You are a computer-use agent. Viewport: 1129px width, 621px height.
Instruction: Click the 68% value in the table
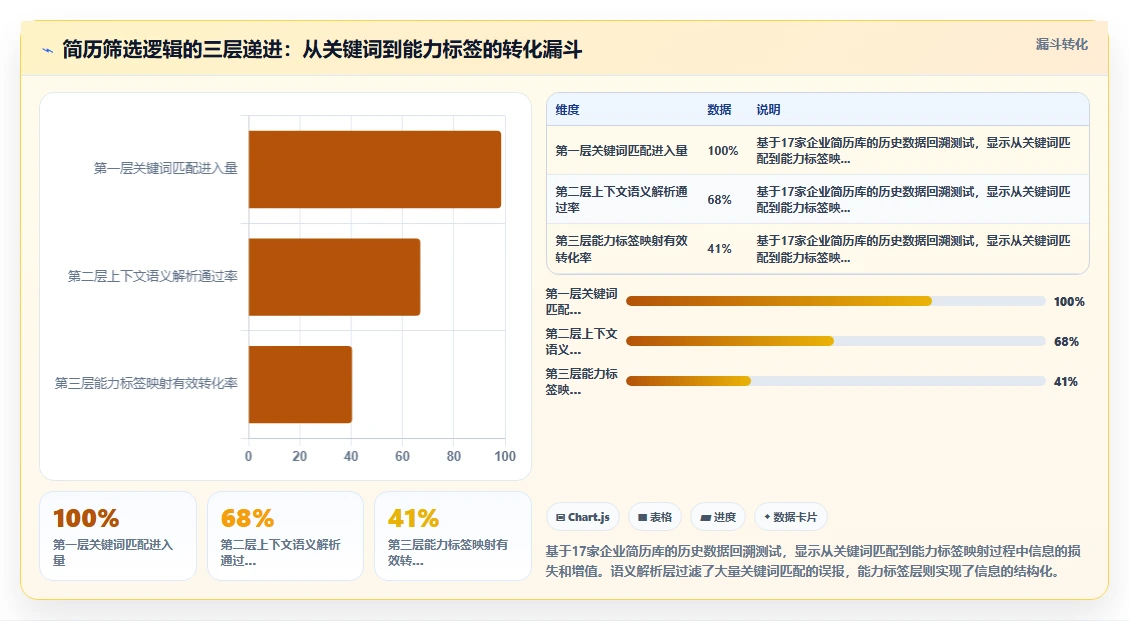719,200
